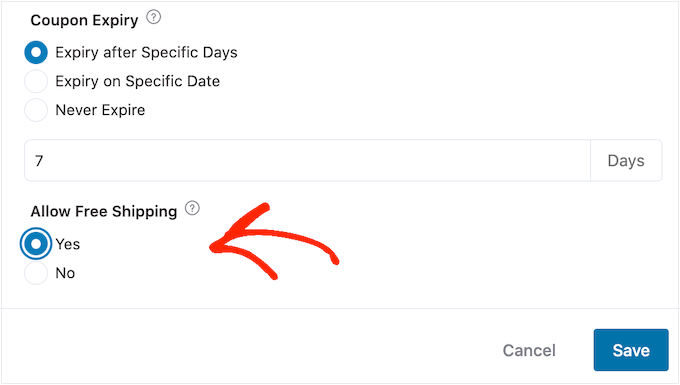Image resolution: width=680 pixels, height=385 pixels.
Task: Choose the Expiry on Specific Date radio button
Action: click(x=36, y=81)
